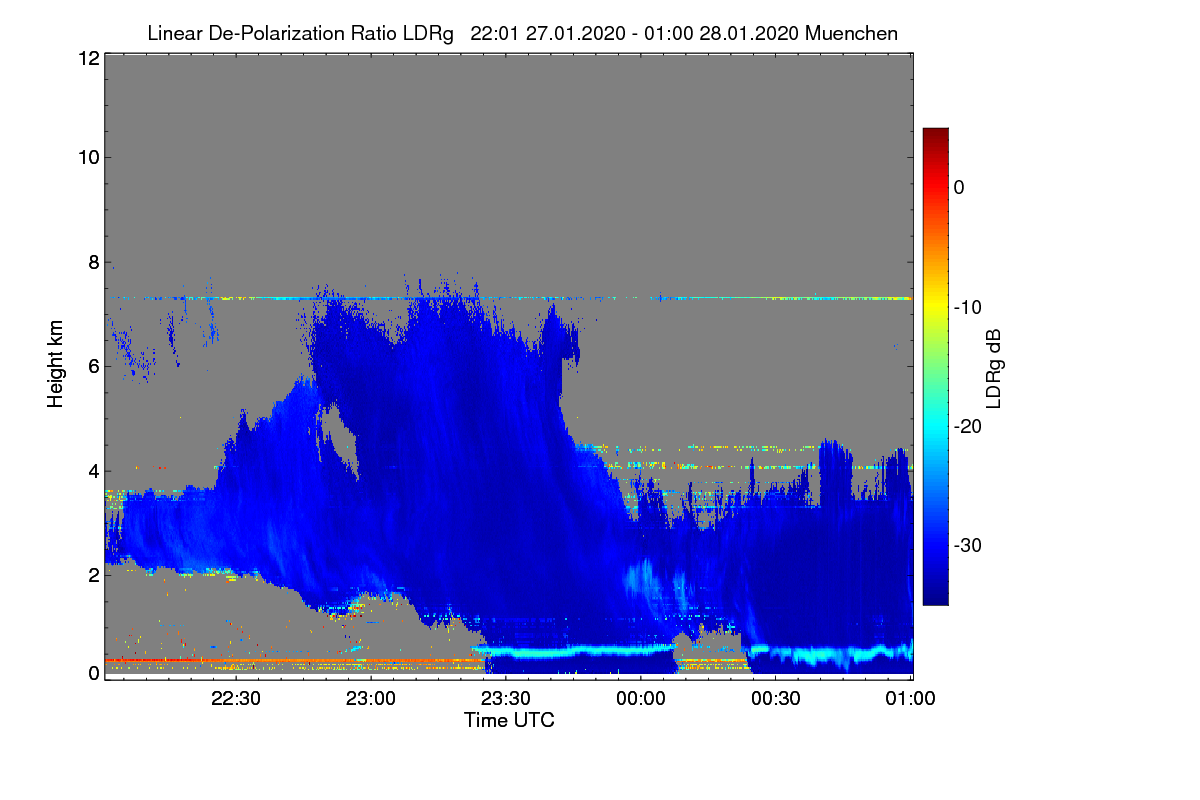
Task: Click the dark blue bottom of the colorbar
Action: coord(935,597)
